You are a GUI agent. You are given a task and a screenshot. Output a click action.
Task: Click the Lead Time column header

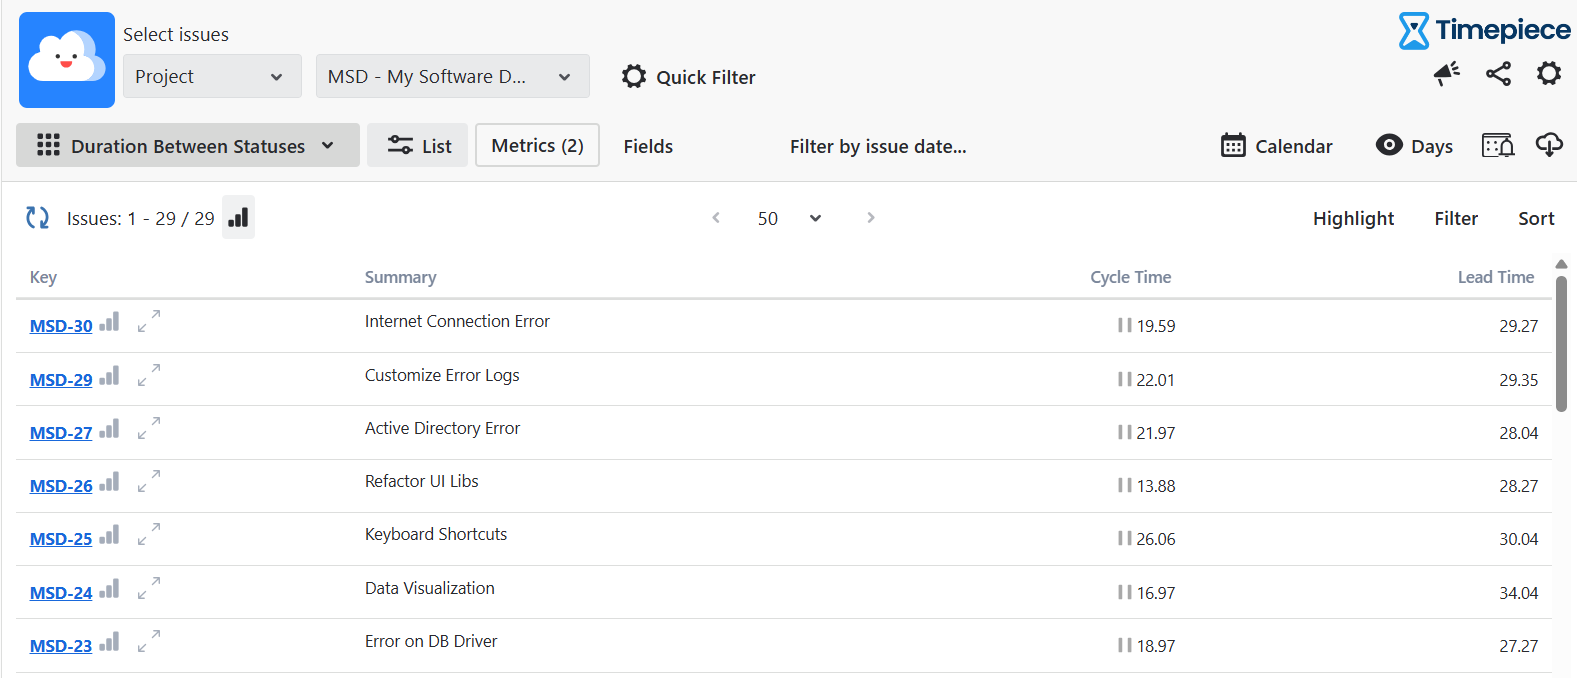(1495, 277)
